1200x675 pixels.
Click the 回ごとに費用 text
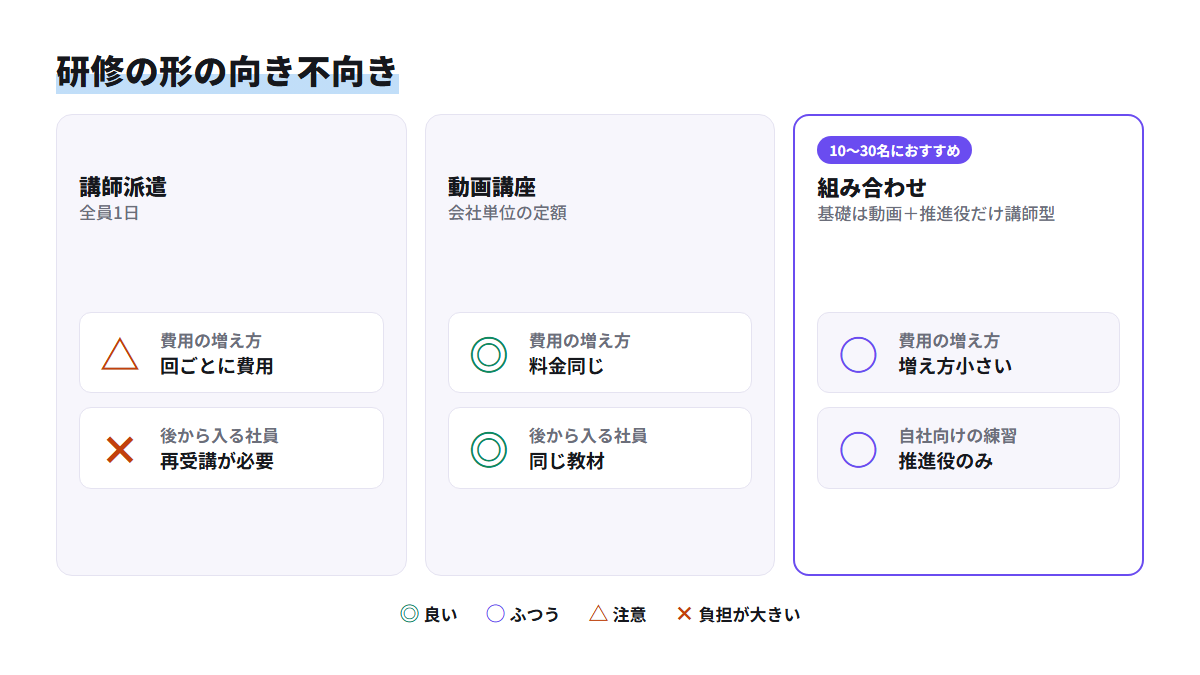coord(217,366)
